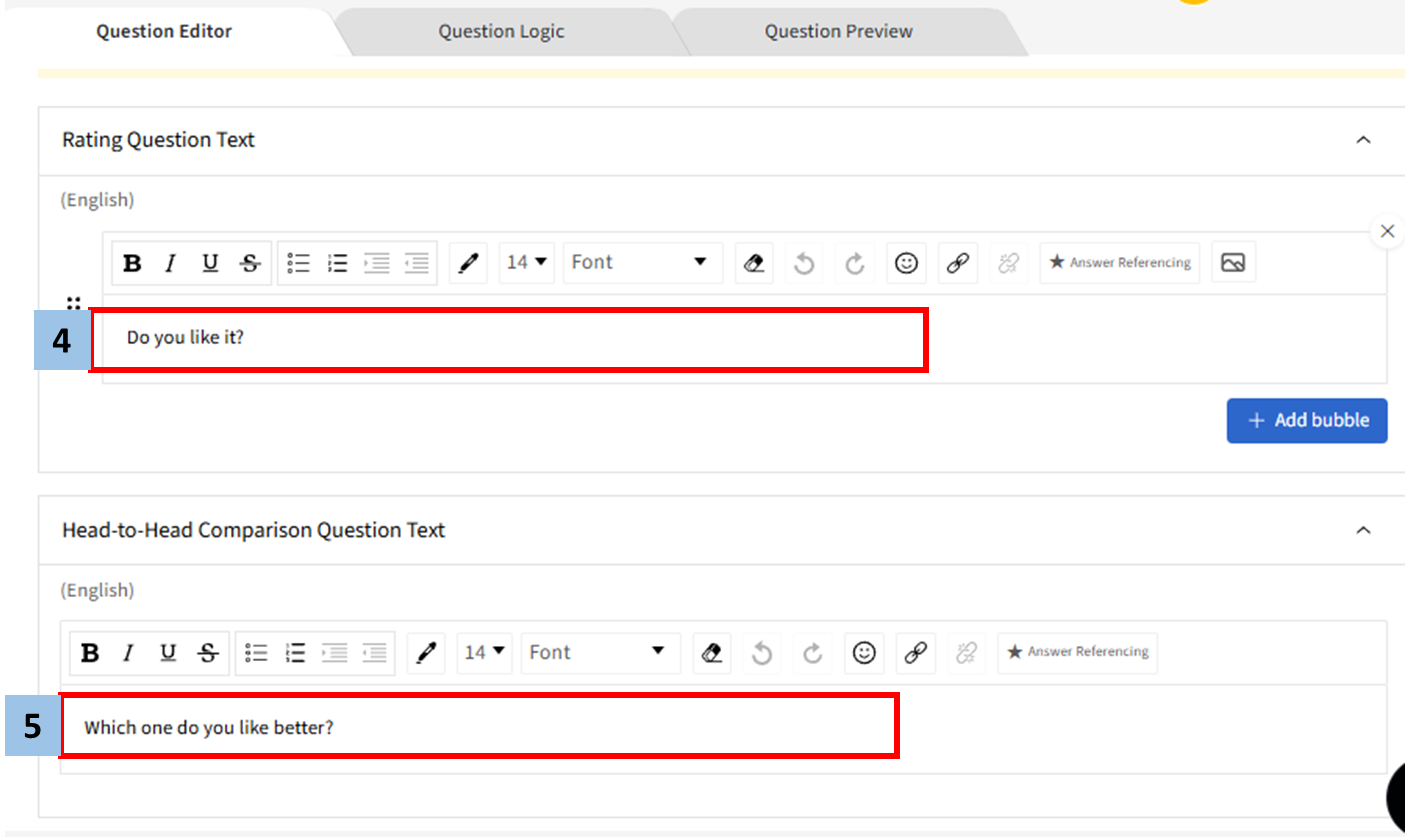Open the Question Preview tab
Viewport: 1405px width, 837px height.
click(838, 31)
